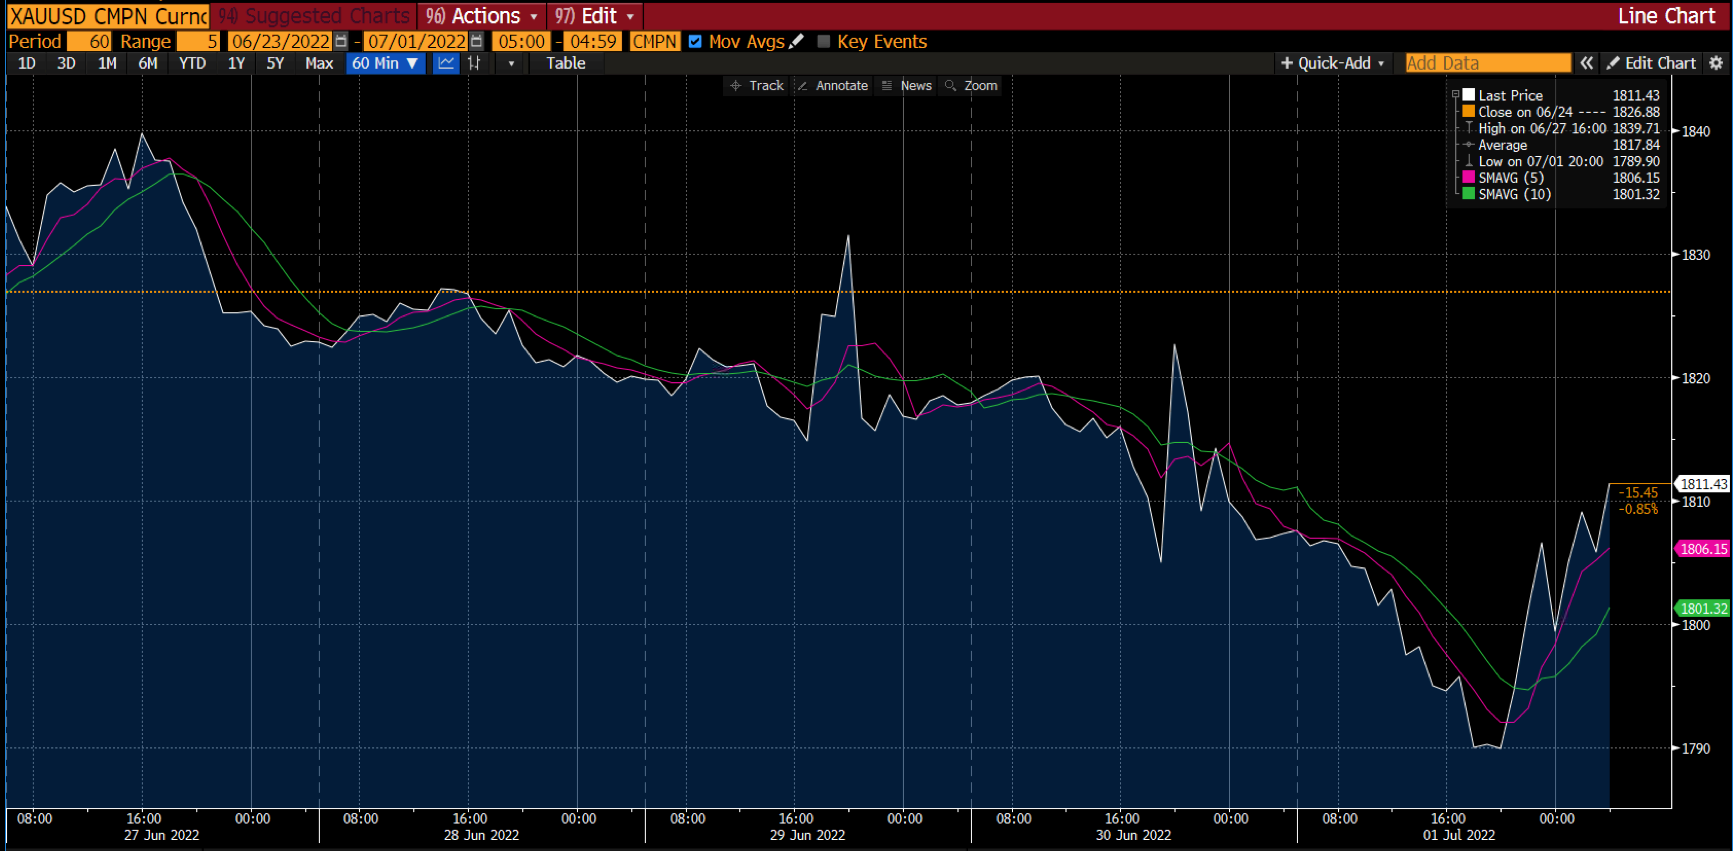Click the double-chevron collapse icon
Image resolution: width=1733 pixels, height=851 pixels.
[1587, 63]
